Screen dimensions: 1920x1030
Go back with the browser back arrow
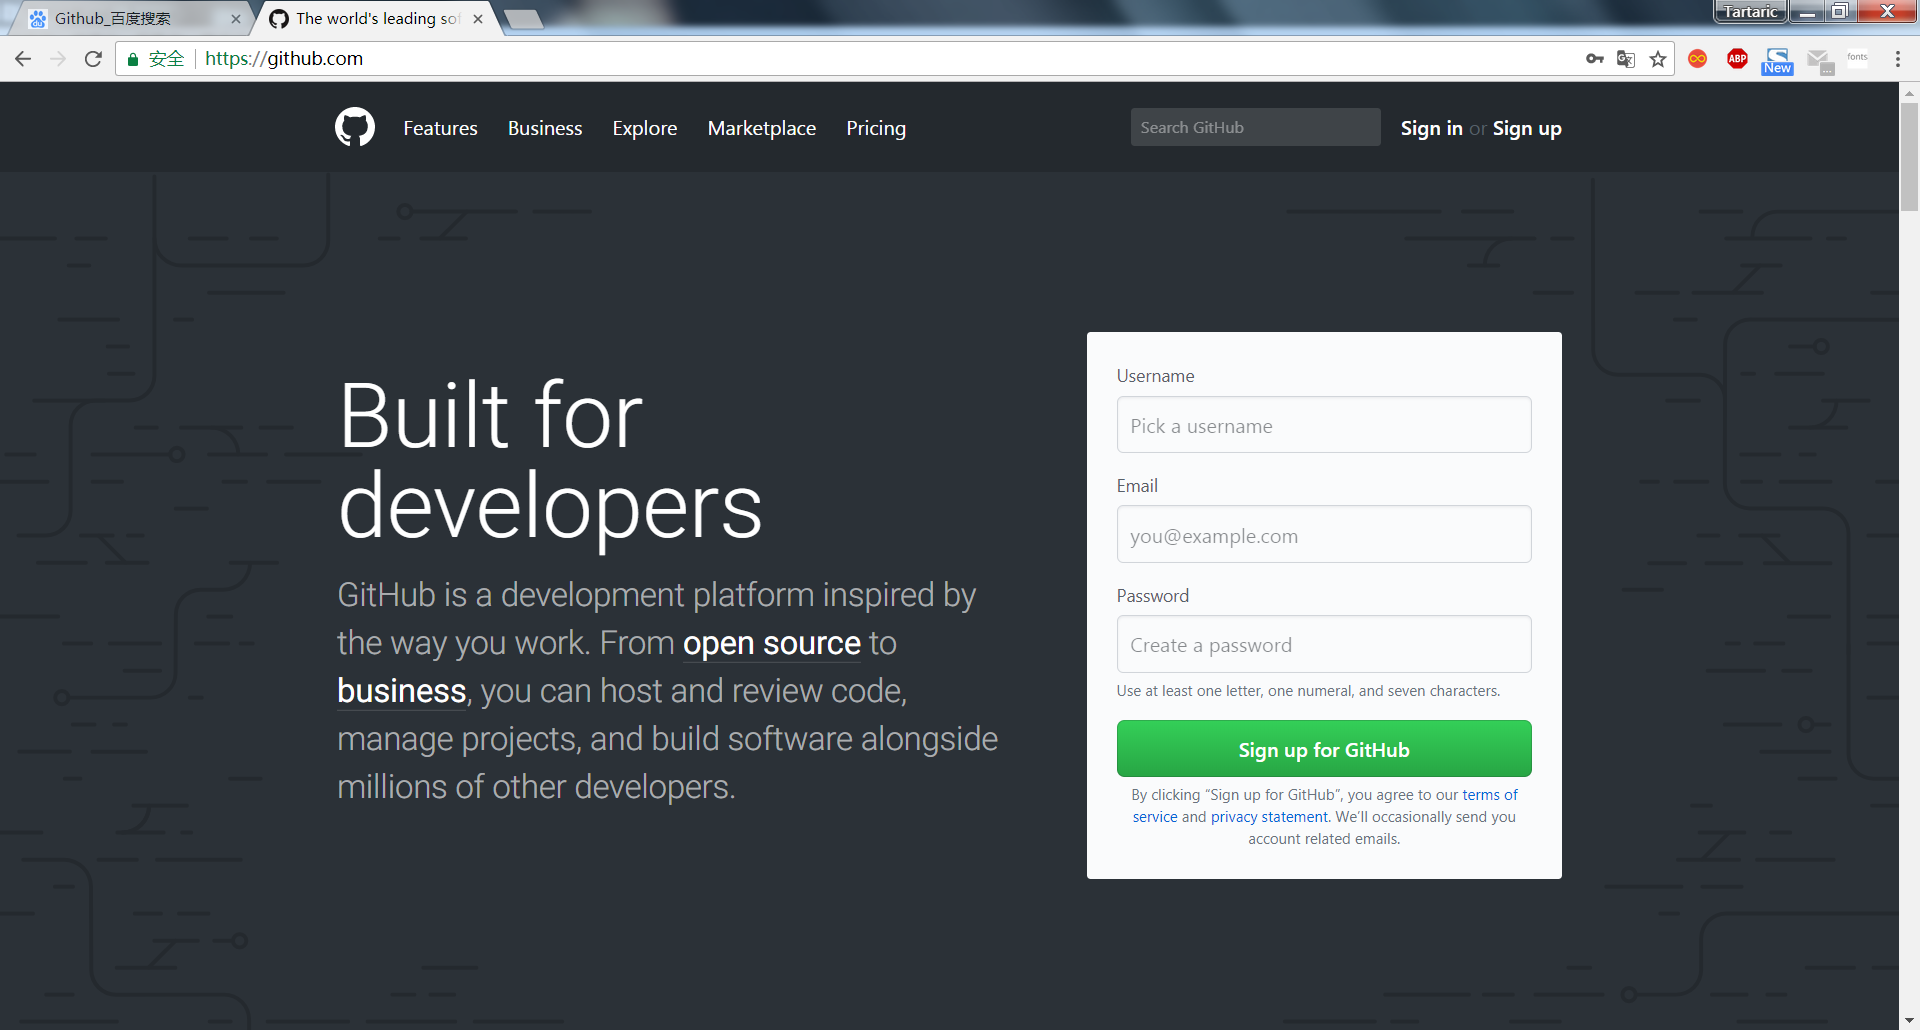(x=23, y=59)
